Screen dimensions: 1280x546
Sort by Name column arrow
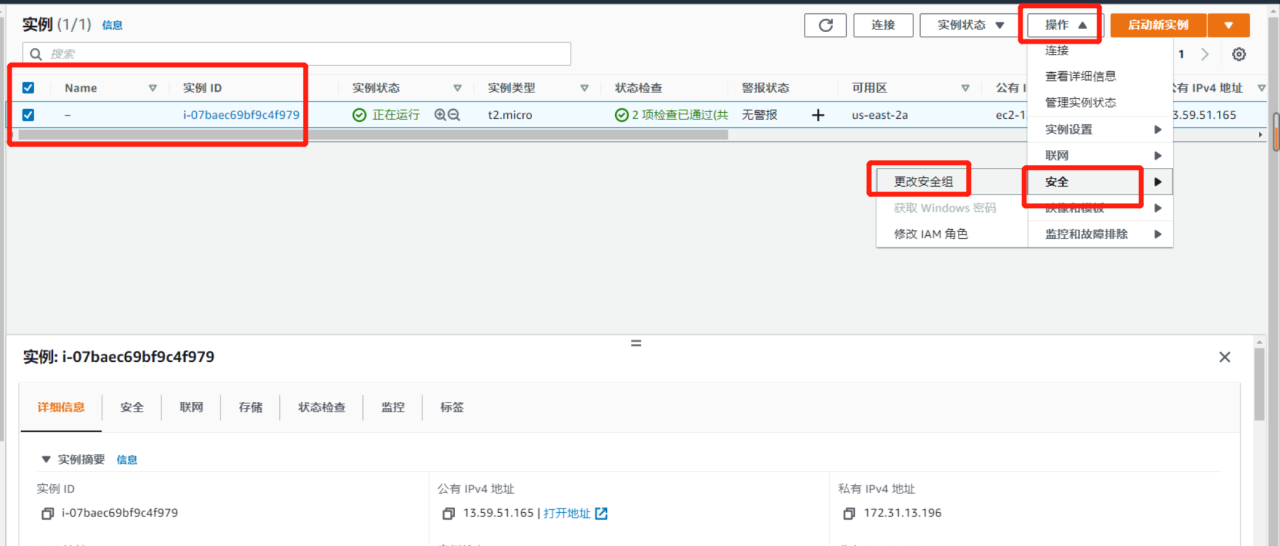coord(153,88)
